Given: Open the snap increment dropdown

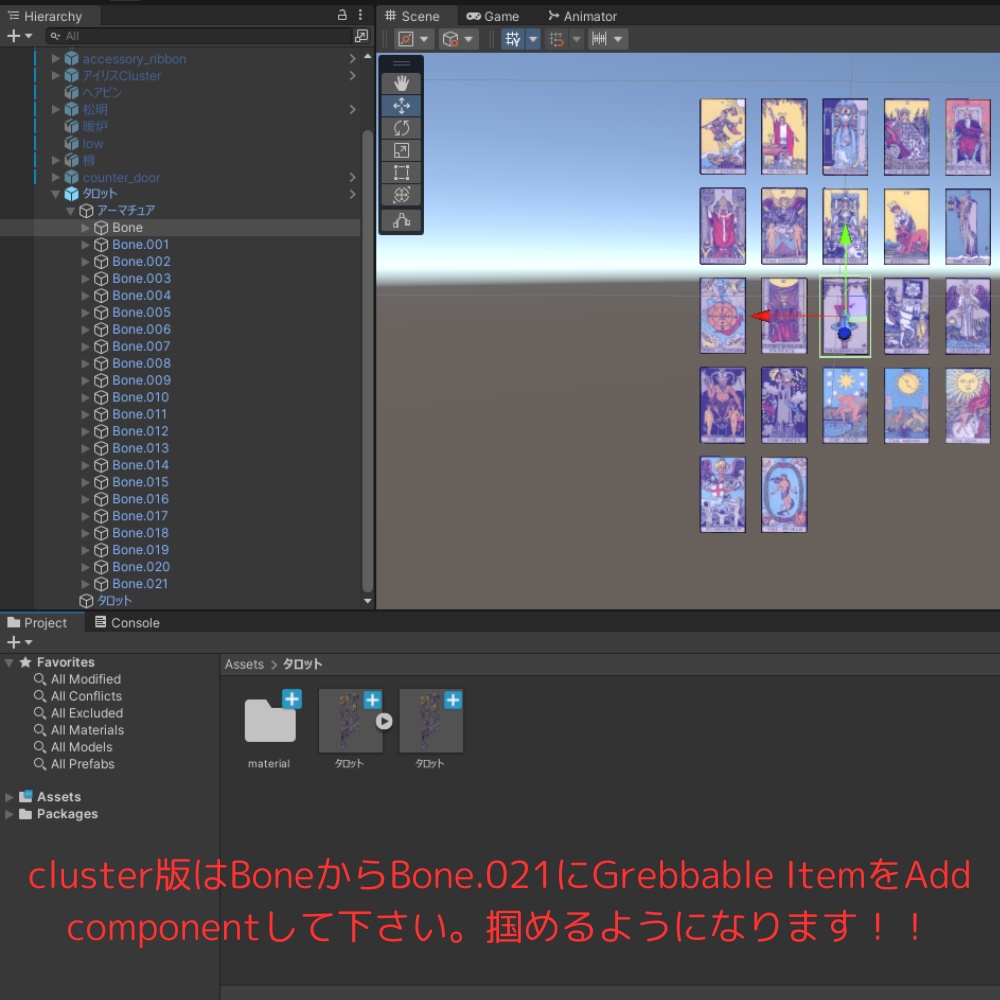Looking at the screenshot, I should (x=616, y=38).
